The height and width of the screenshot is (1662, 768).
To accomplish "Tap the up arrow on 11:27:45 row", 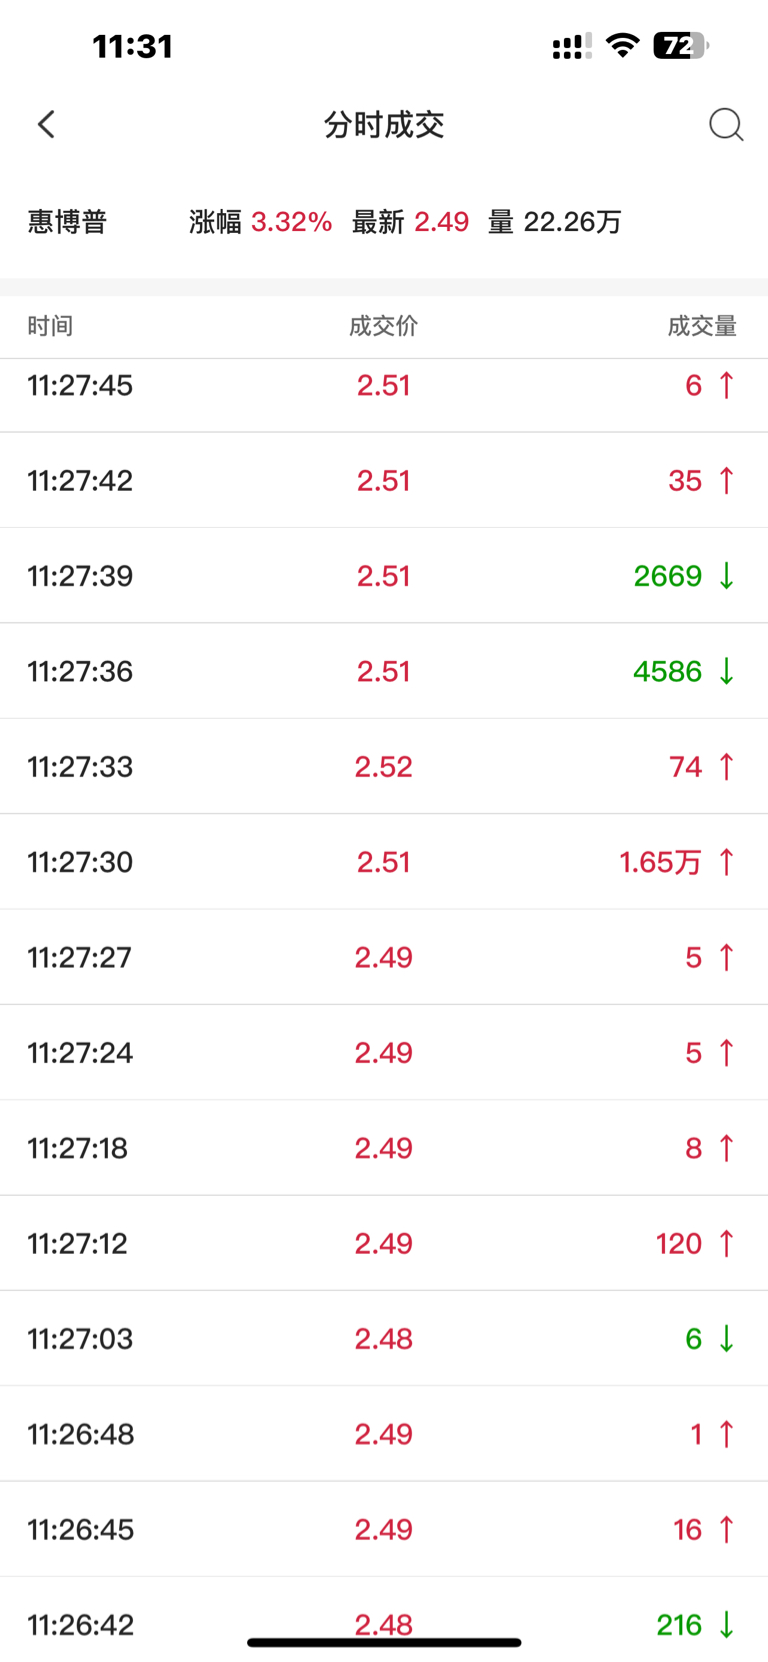I will pyautogui.click(x=727, y=385).
